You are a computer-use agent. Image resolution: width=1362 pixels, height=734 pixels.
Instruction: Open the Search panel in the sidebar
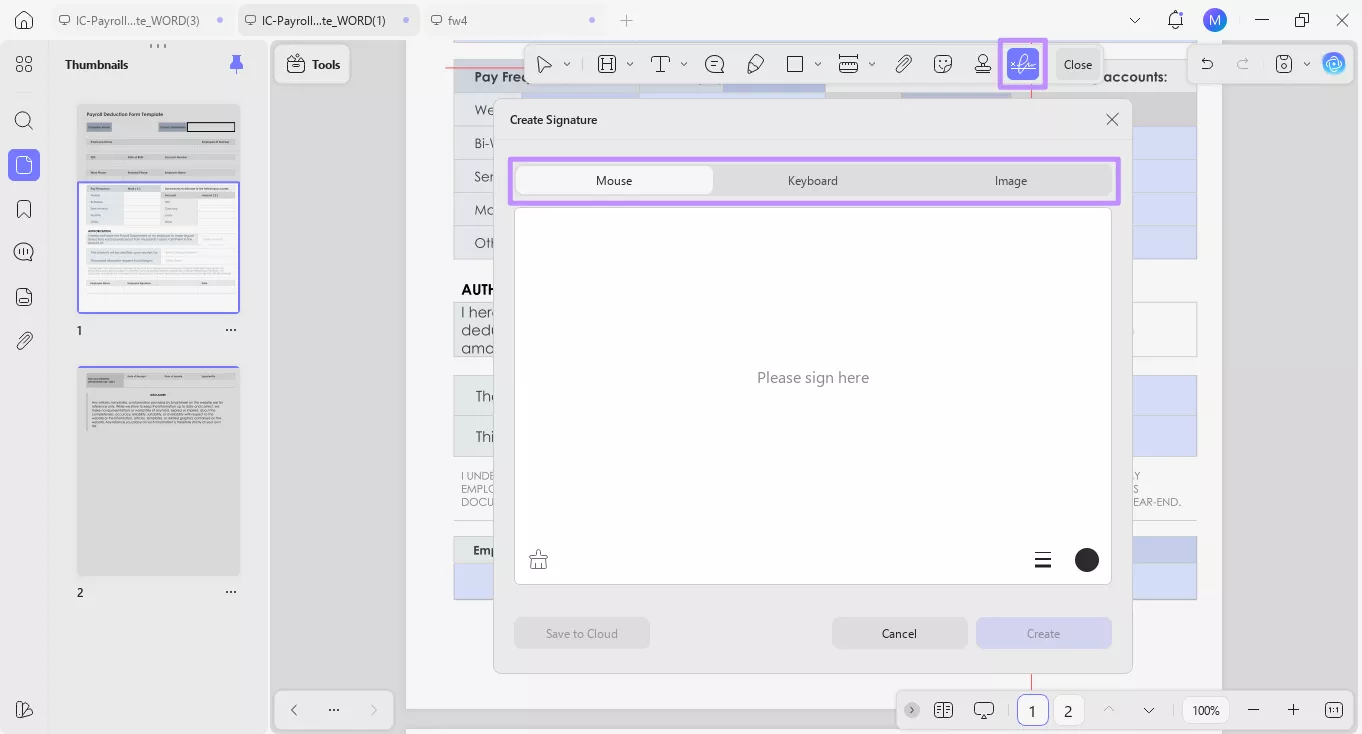23,120
